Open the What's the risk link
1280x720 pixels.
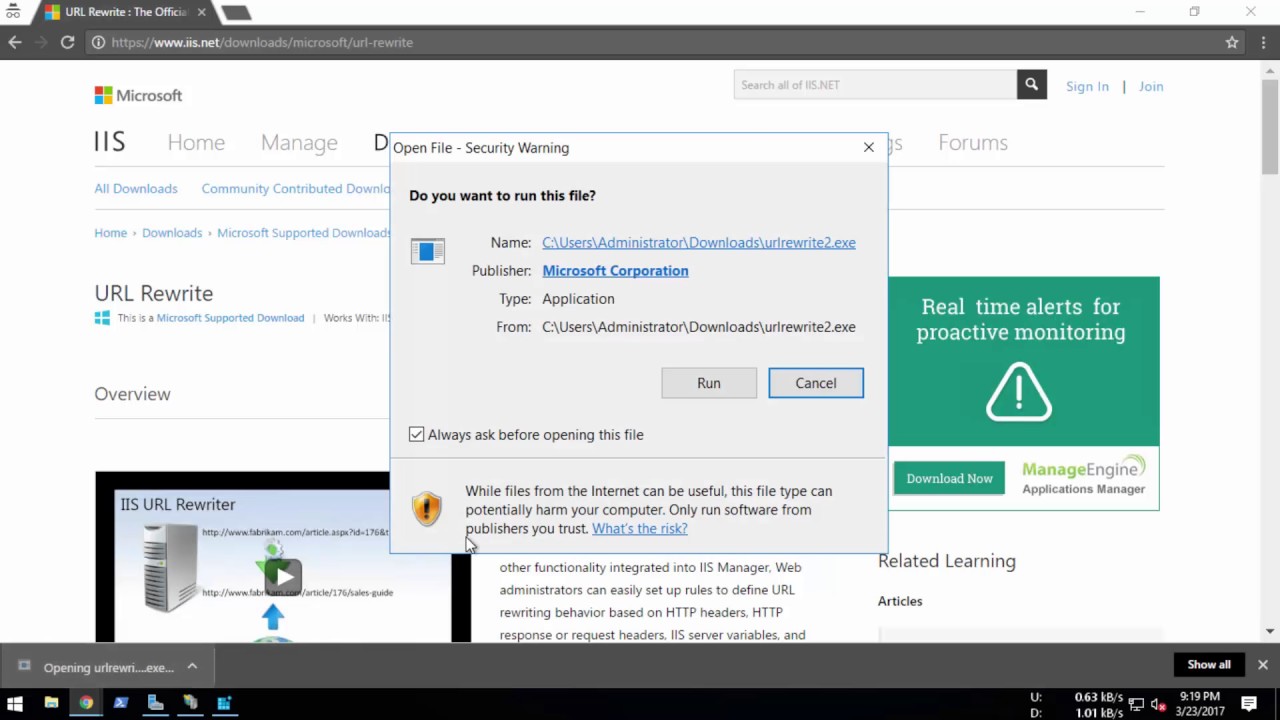point(639,528)
